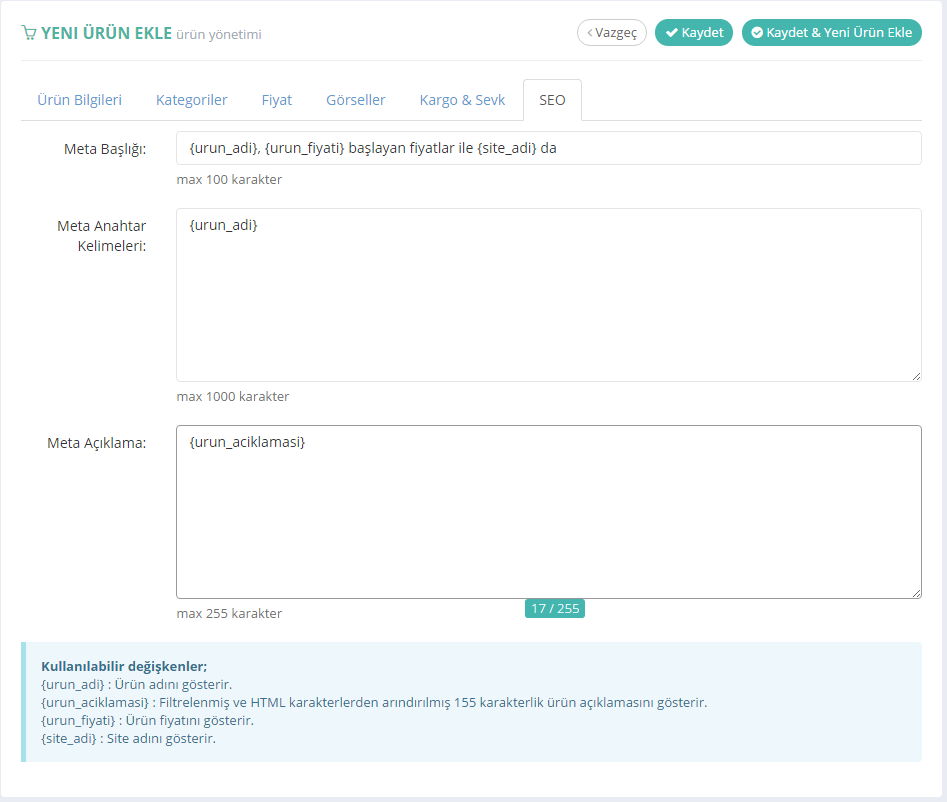Click the Meta Açıklama textarea resize corner
Image resolution: width=947 pixels, height=802 pixels.
click(916, 593)
